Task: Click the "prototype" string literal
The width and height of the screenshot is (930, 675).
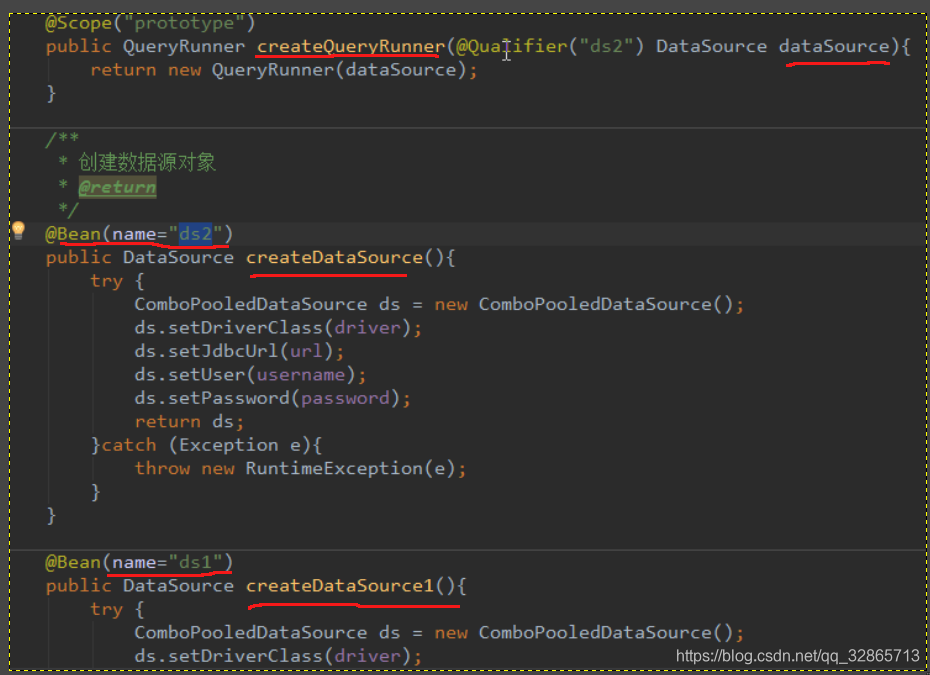Action: click(184, 23)
